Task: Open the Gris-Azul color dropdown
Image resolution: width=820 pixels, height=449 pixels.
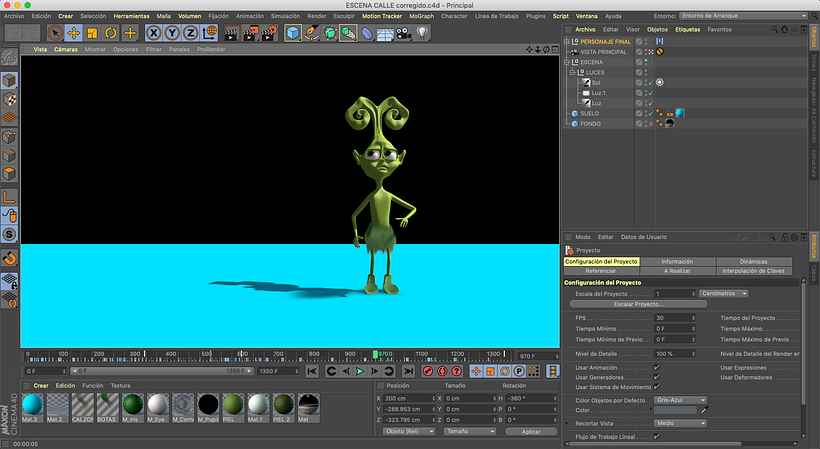Action: pyautogui.click(x=680, y=400)
